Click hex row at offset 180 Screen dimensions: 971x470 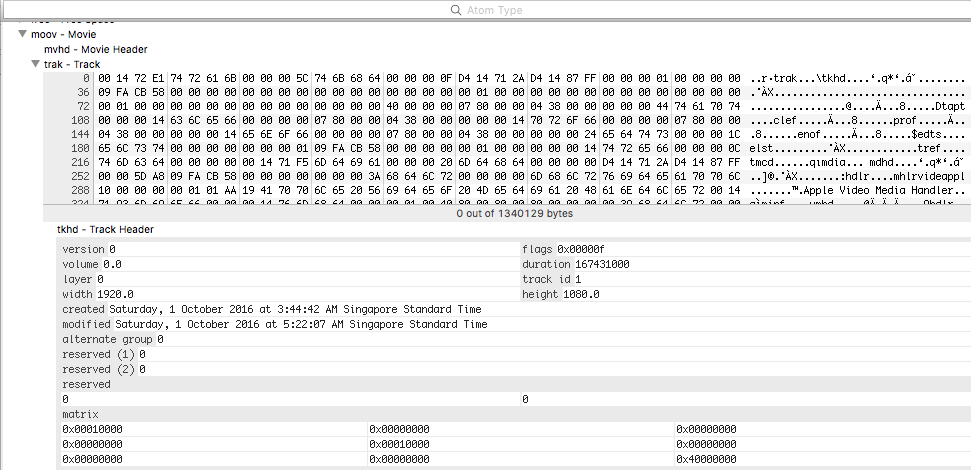point(505,148)
